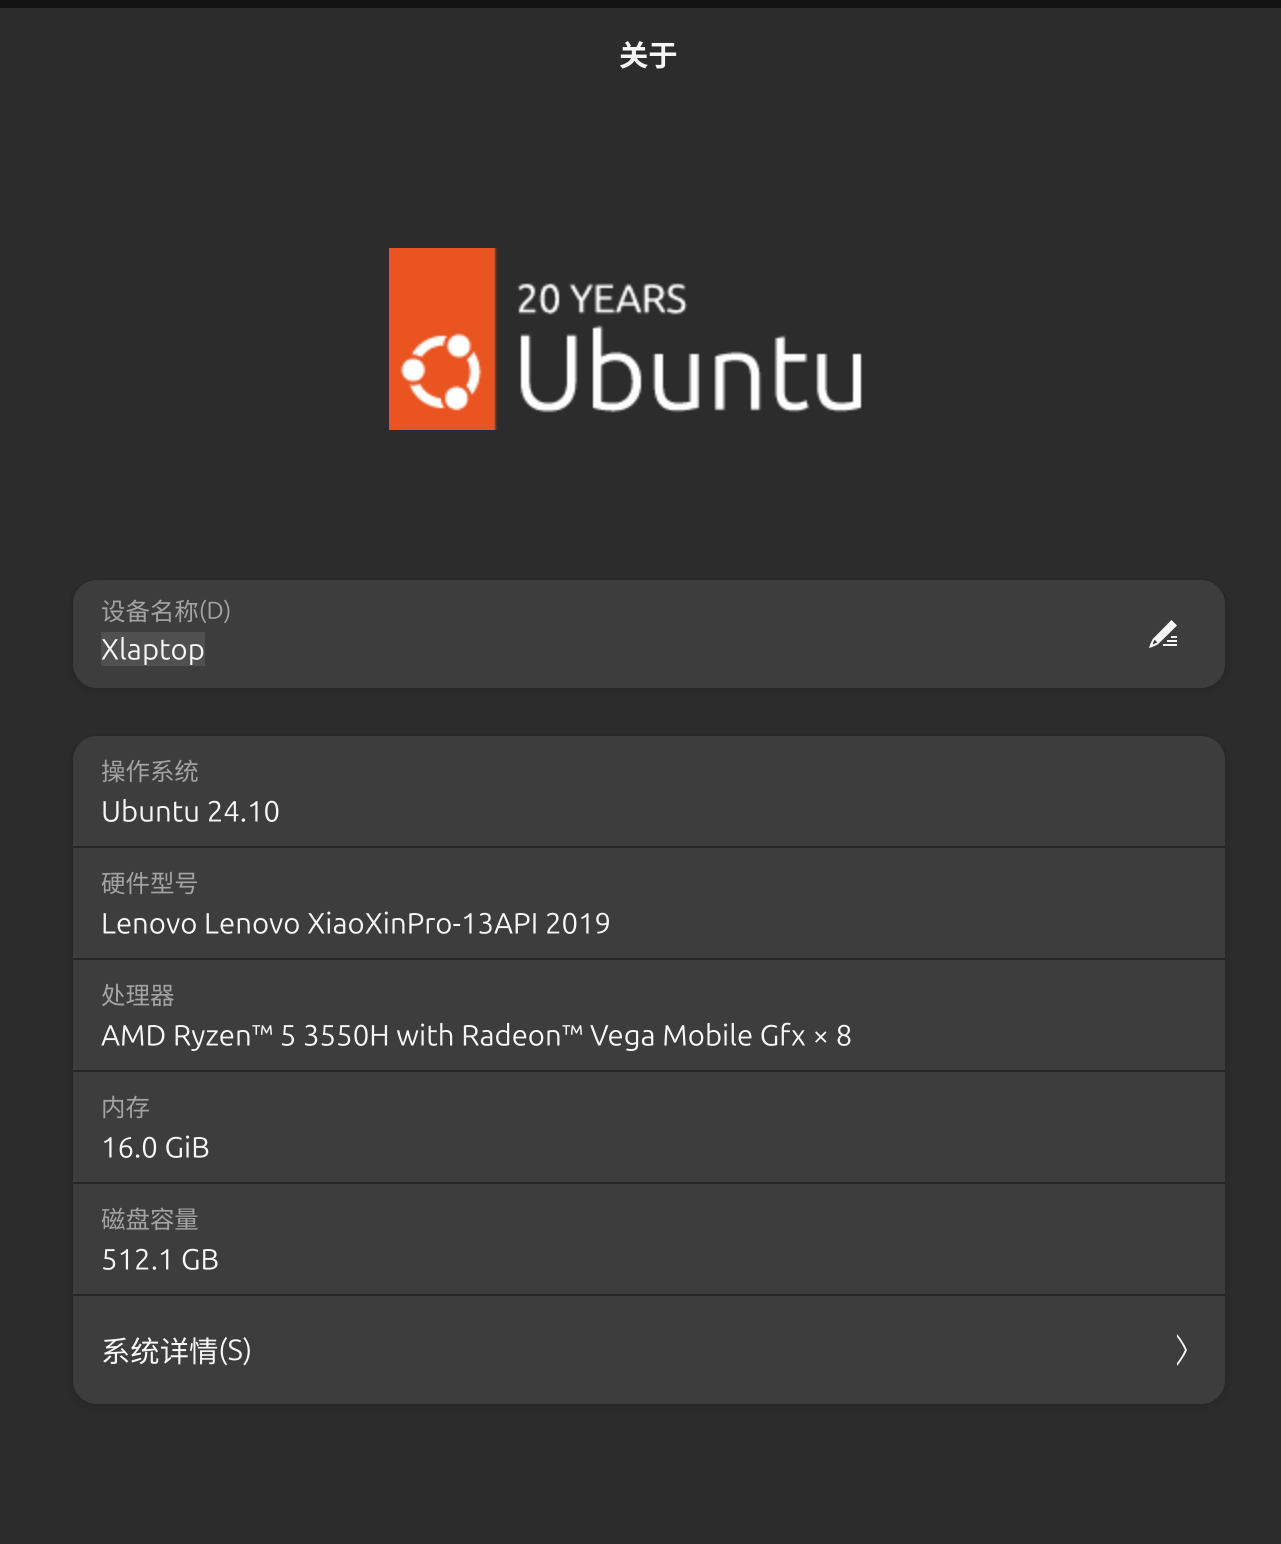Select the Xlaptop device name text
The width and height of the screenshot is (1281, 1544).
click(x=153, y=649)
